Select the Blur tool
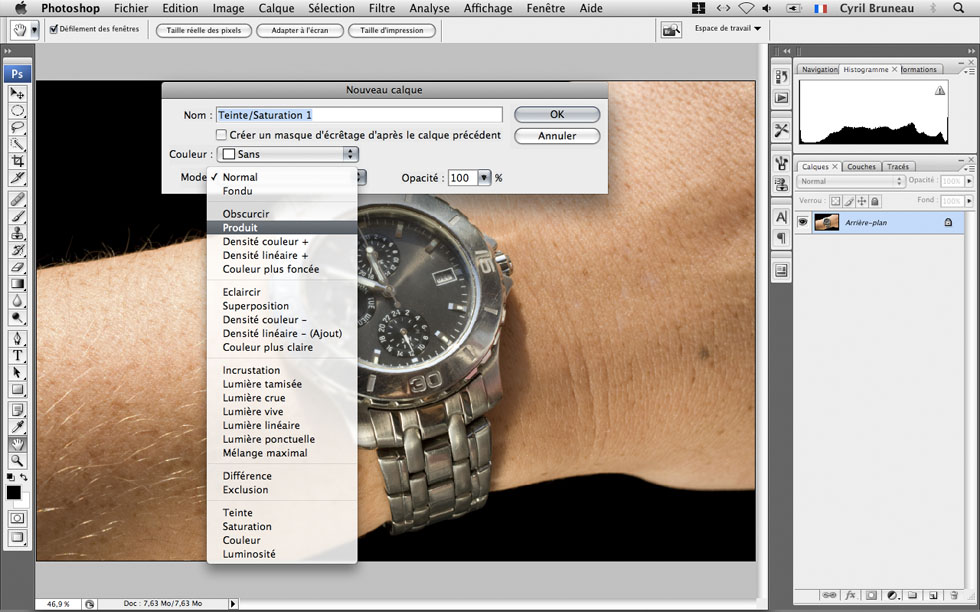980x612 pixels. pyautogui.click(x=17, y=301)
